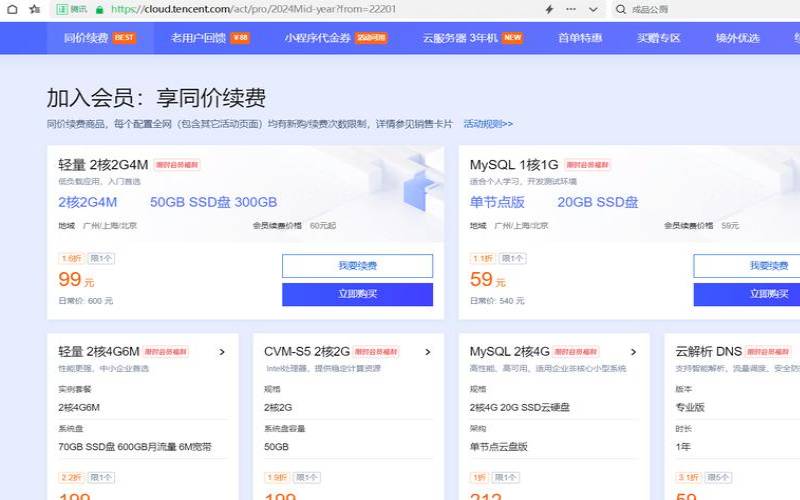Click the 20GB SSD盘 spec text
This screenshot has width=800, height=500.
[597, 202]
